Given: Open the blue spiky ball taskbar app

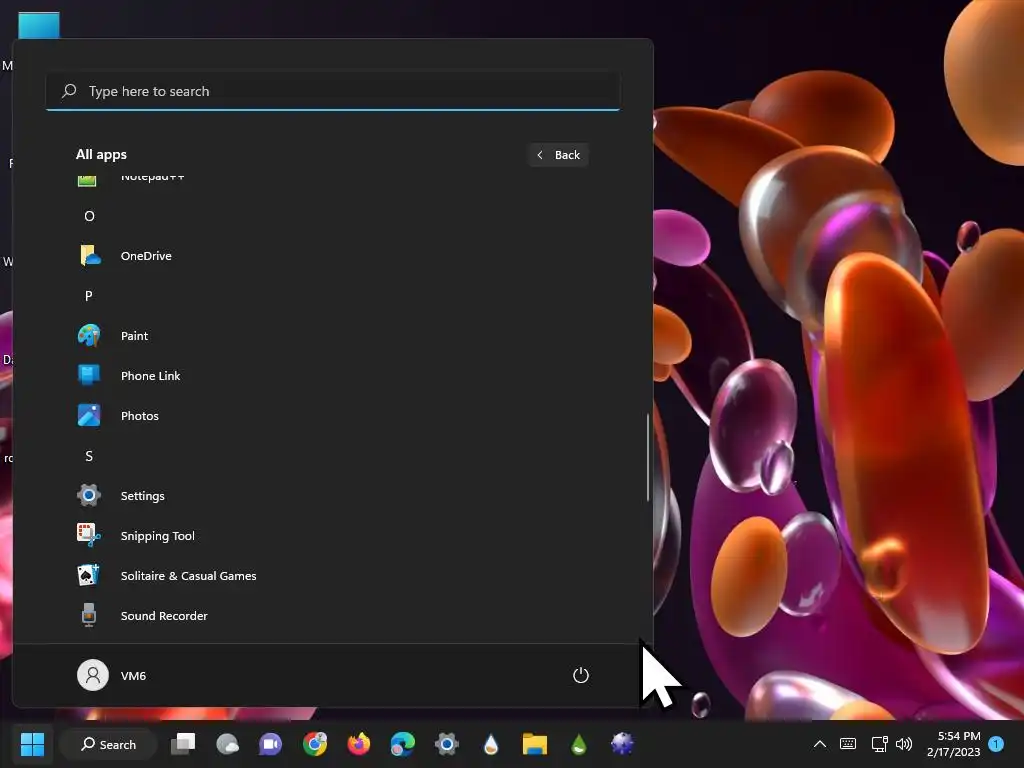Looking at the screenshot, I should point(622,744).
